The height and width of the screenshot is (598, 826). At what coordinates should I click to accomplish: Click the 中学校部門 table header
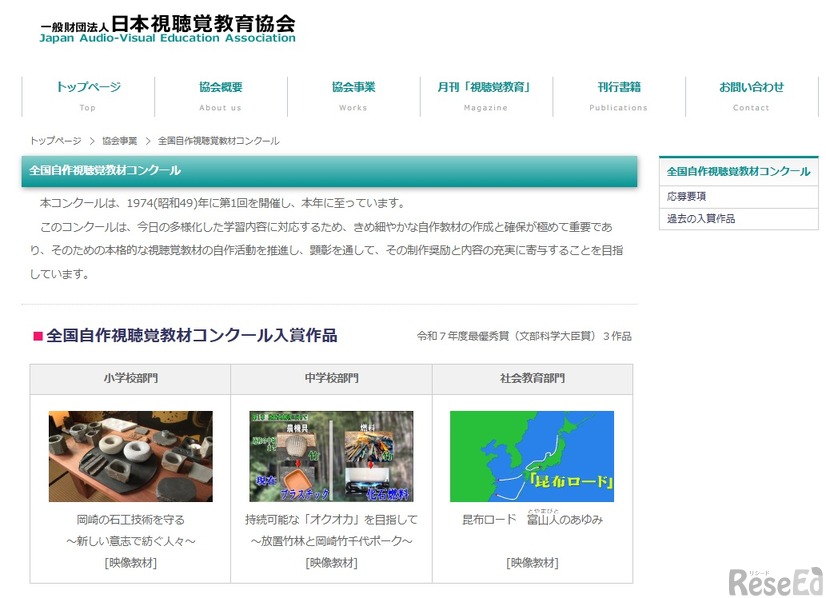click(x=331, y=378)
